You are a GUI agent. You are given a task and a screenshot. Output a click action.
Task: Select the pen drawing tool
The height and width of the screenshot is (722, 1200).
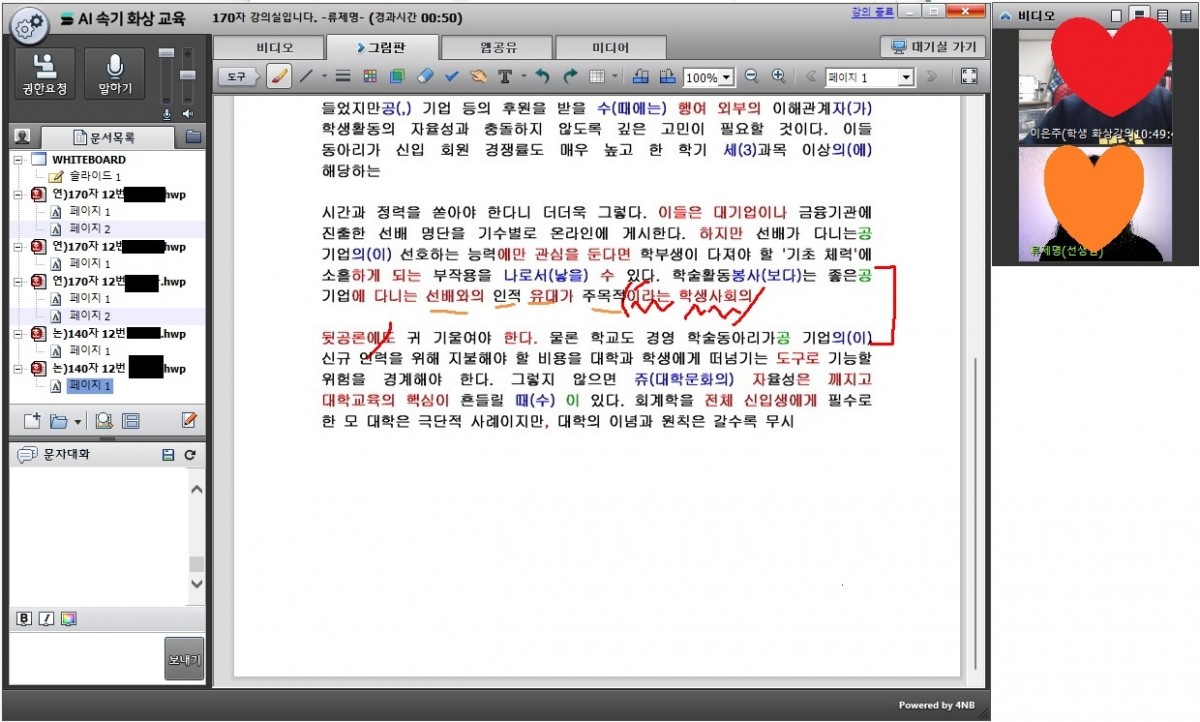point(281,76)
